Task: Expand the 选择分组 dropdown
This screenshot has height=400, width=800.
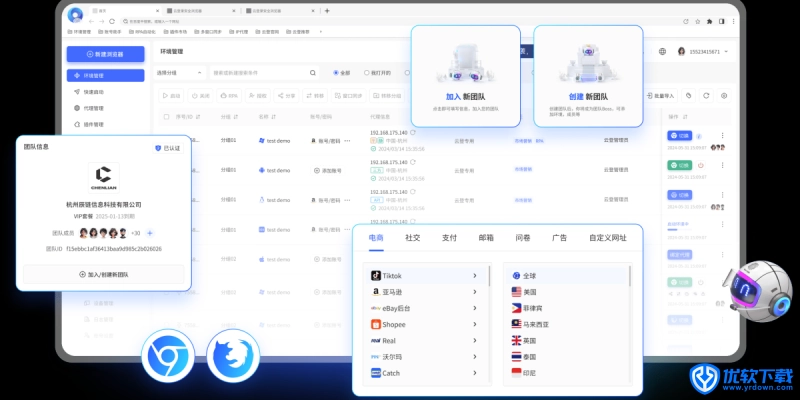Action: (180, 73)
